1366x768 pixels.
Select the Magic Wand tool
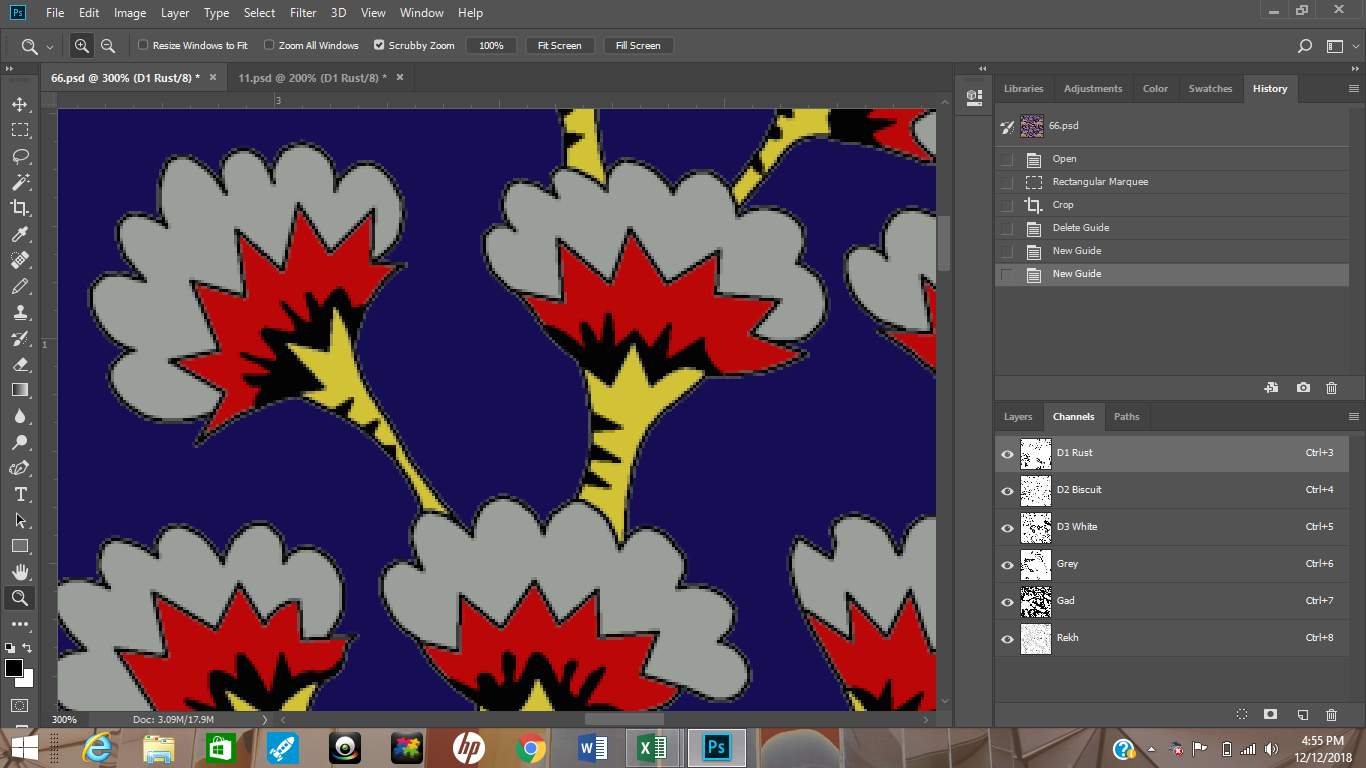pyautogui.click(x=19, y=182)
